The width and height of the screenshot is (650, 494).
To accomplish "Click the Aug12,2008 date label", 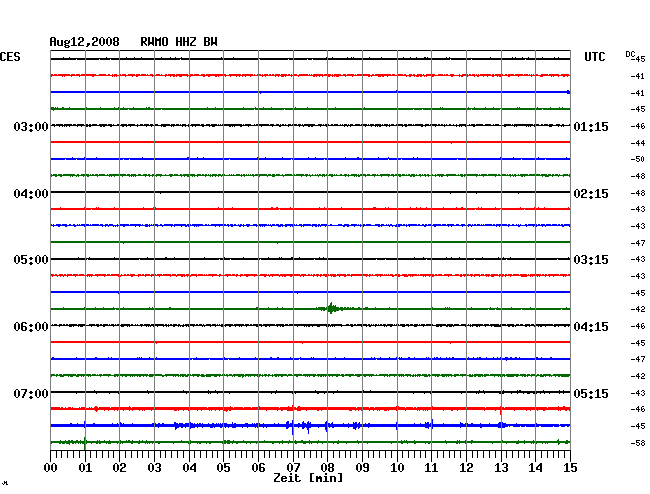I will coord(85,42).
